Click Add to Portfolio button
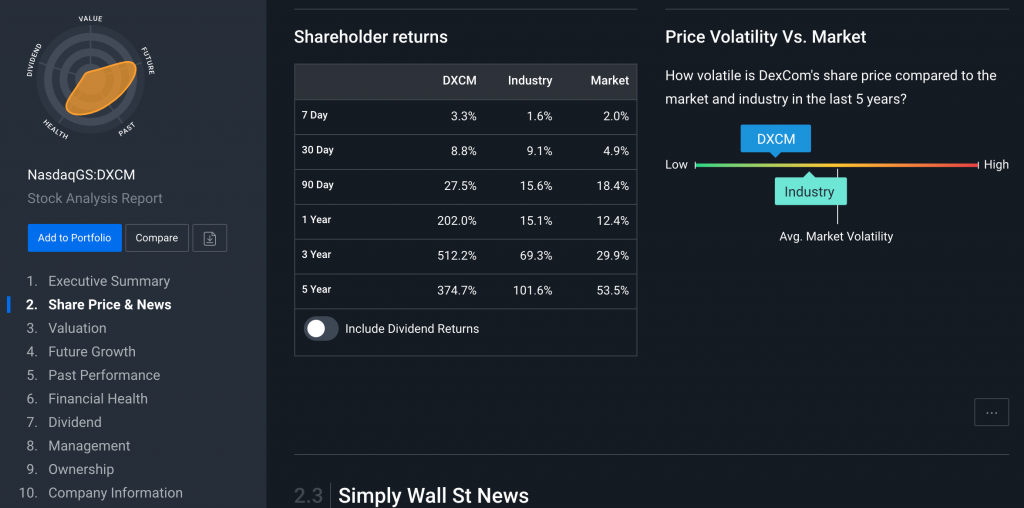 (x=74, y=238)
